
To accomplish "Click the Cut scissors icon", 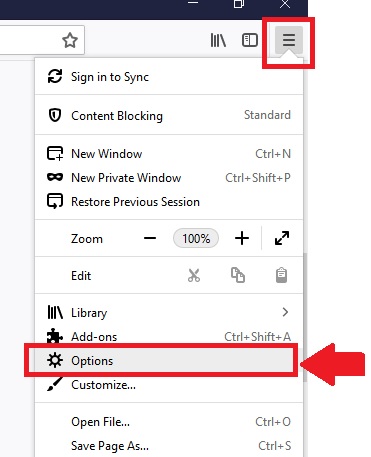I will pos(194,276).
